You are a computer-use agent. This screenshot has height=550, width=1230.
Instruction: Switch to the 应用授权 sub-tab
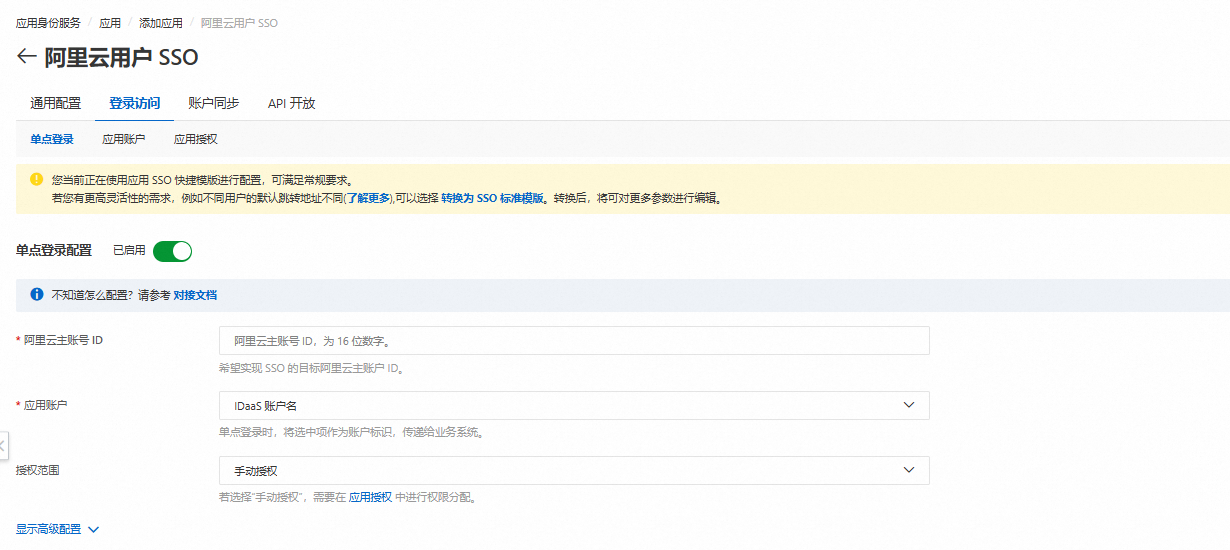[x=196, y=139]
